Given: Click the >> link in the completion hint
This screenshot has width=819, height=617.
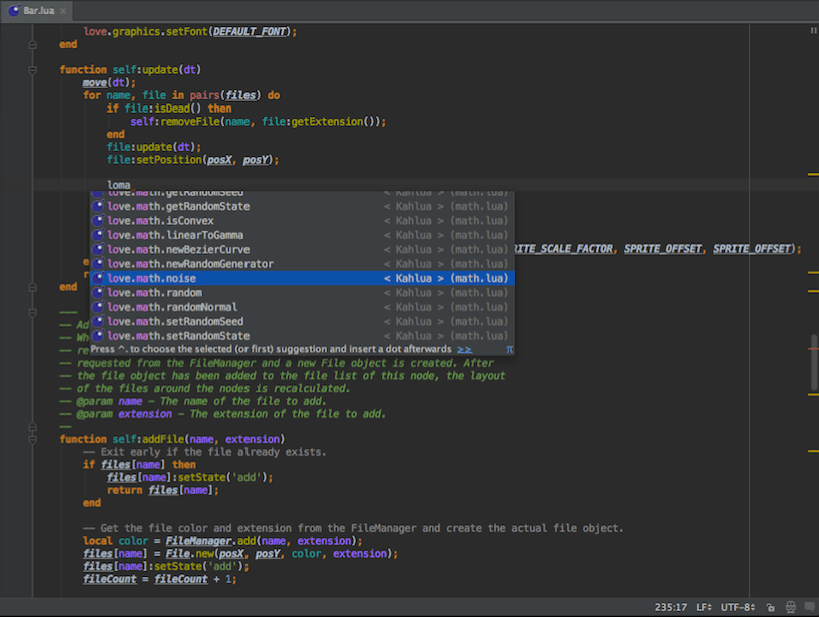Looking at the screenshot, I should coord(464,350).
